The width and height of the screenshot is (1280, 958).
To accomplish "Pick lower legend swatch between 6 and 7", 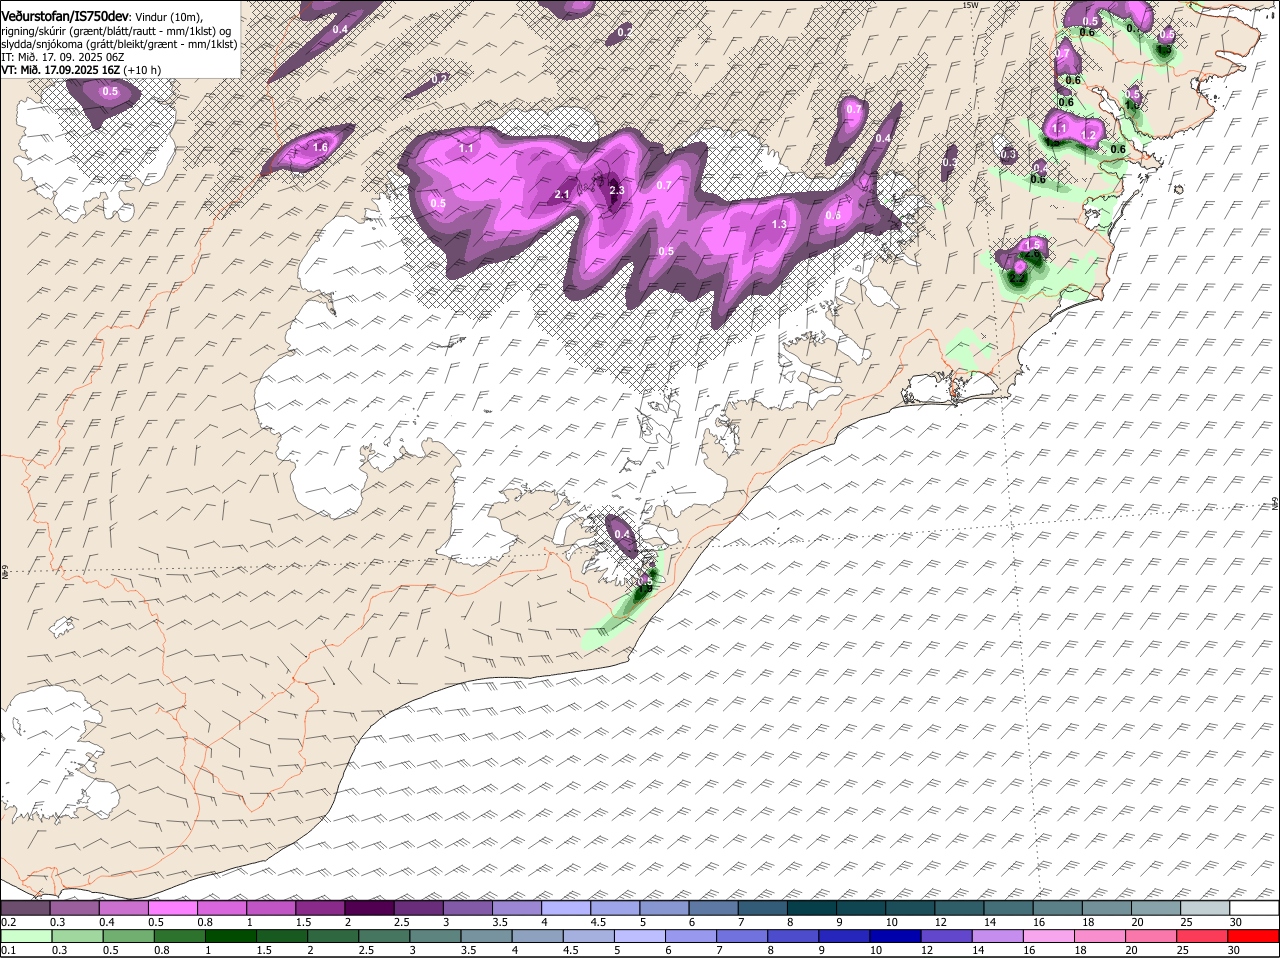I will click(x=692, y=936).
